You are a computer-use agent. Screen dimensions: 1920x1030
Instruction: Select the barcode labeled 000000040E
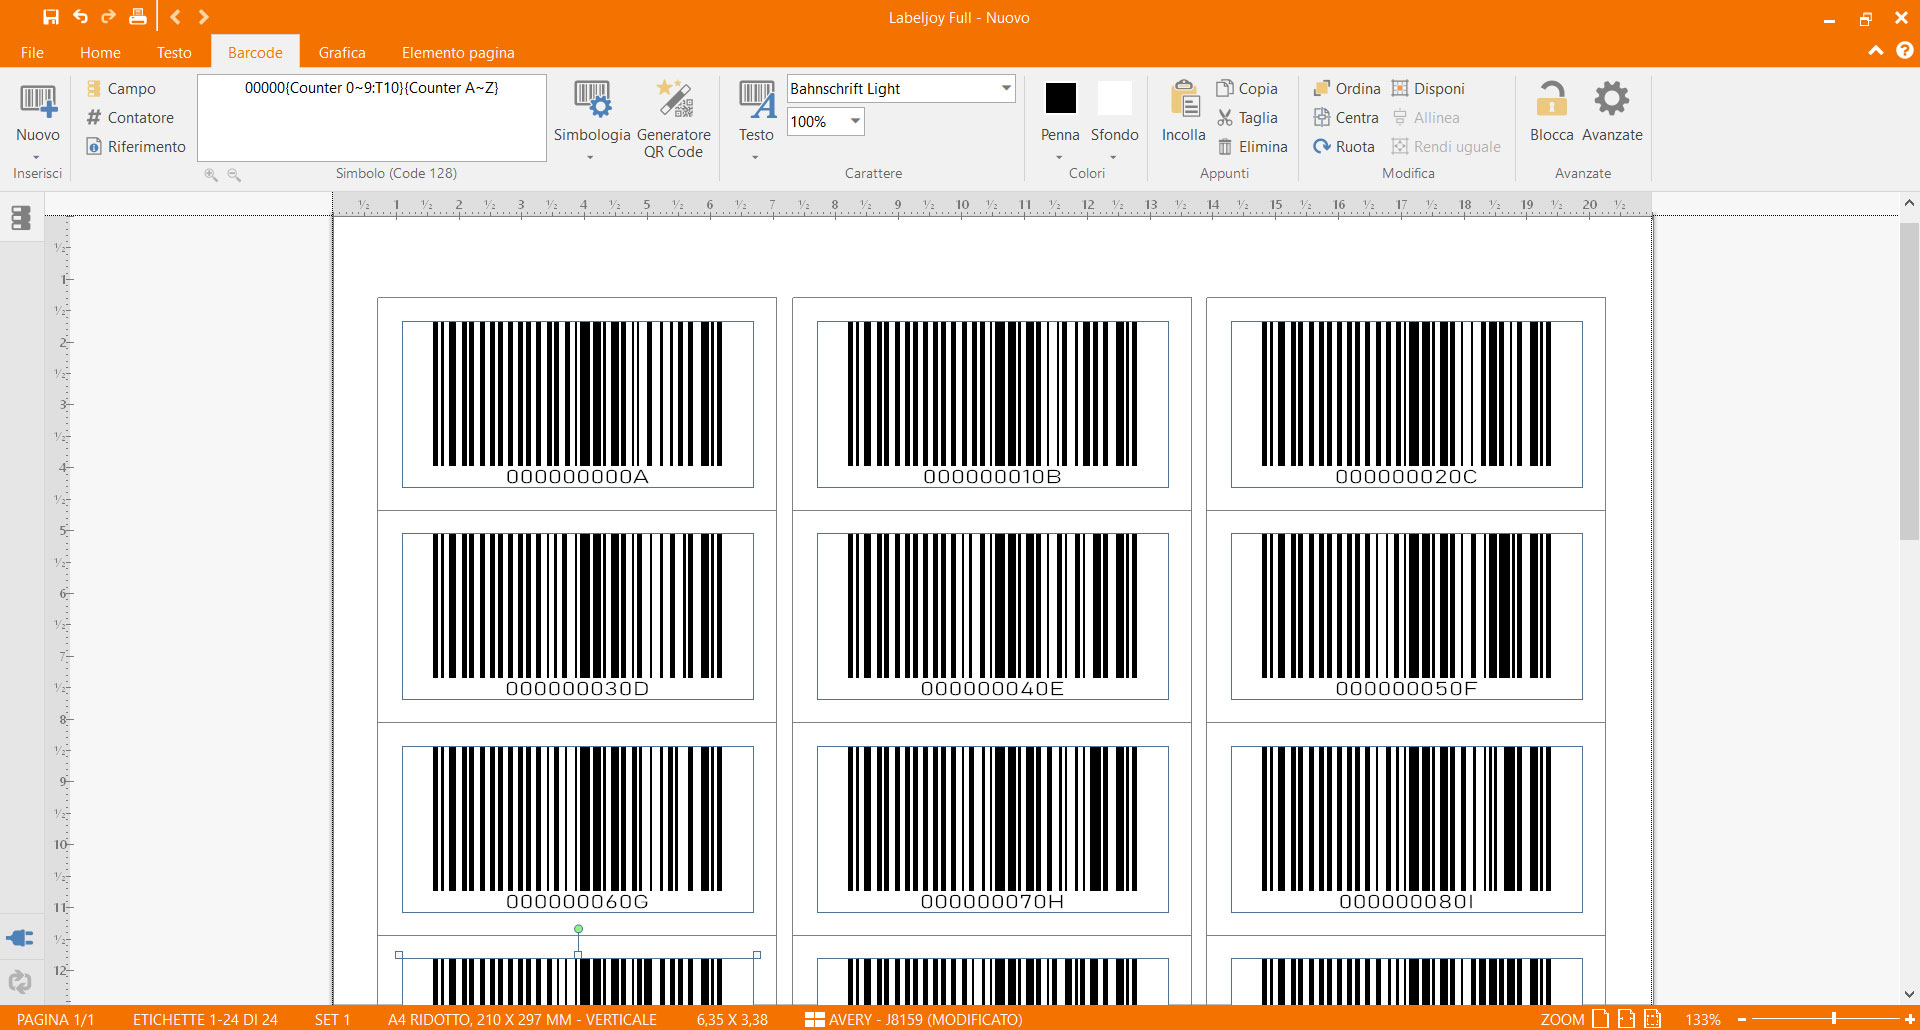pos(992,616)
